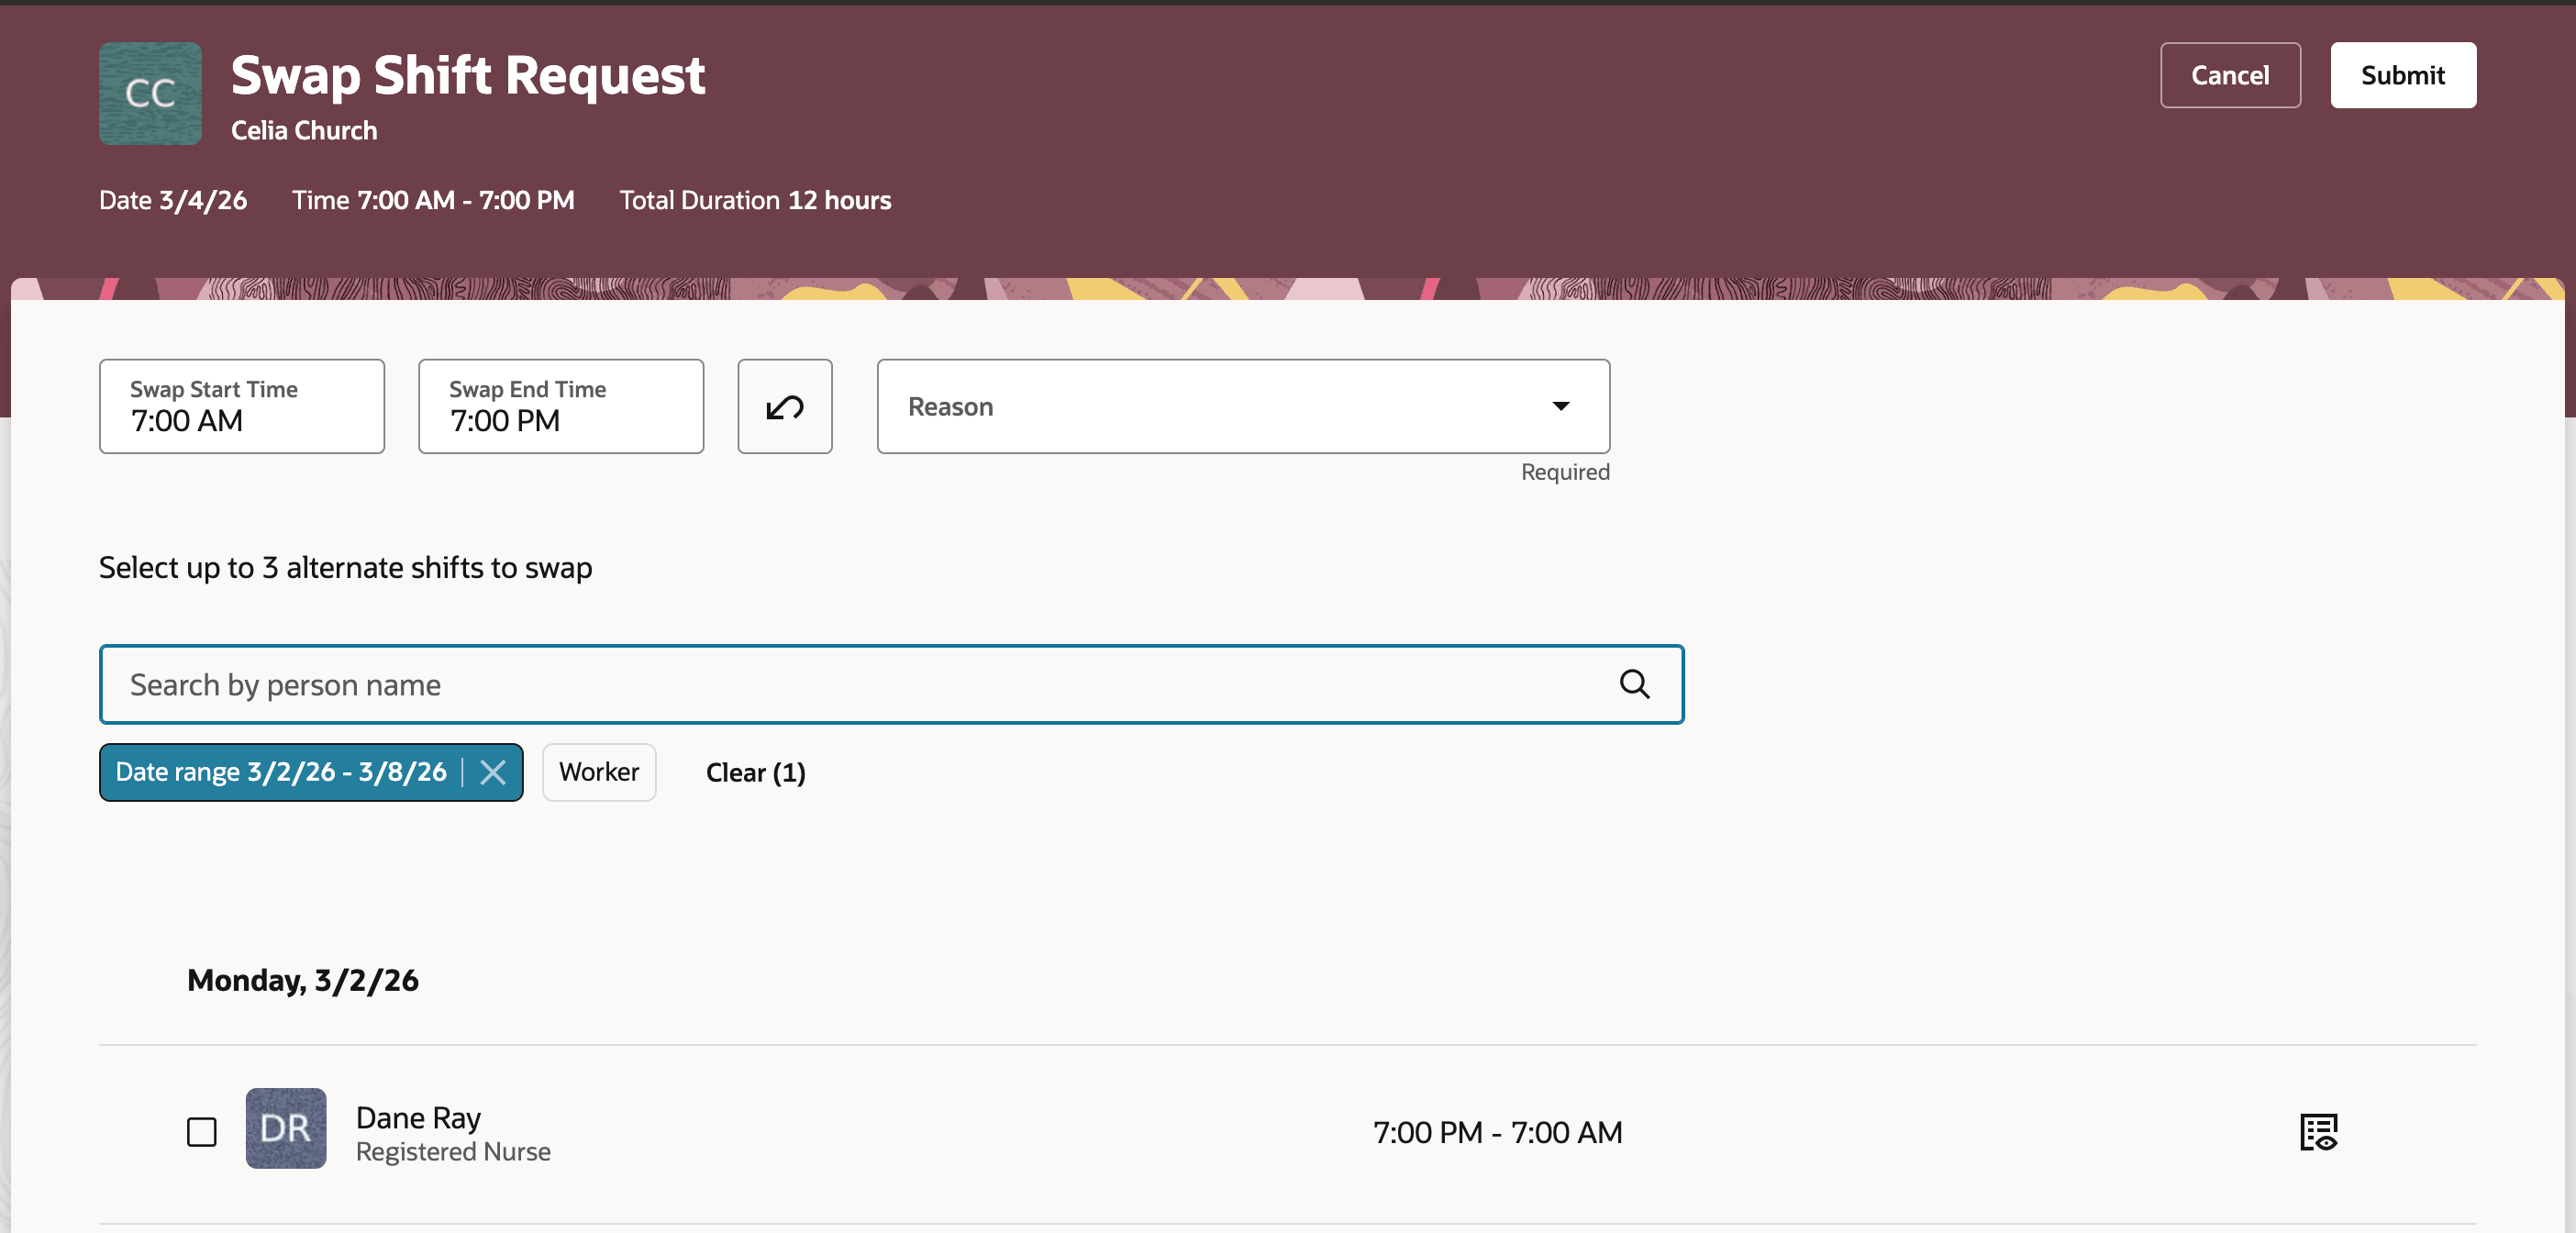The image size is (2576, 1233).
Task: Edit the Swap Start Time field
Action: (242, 406)
